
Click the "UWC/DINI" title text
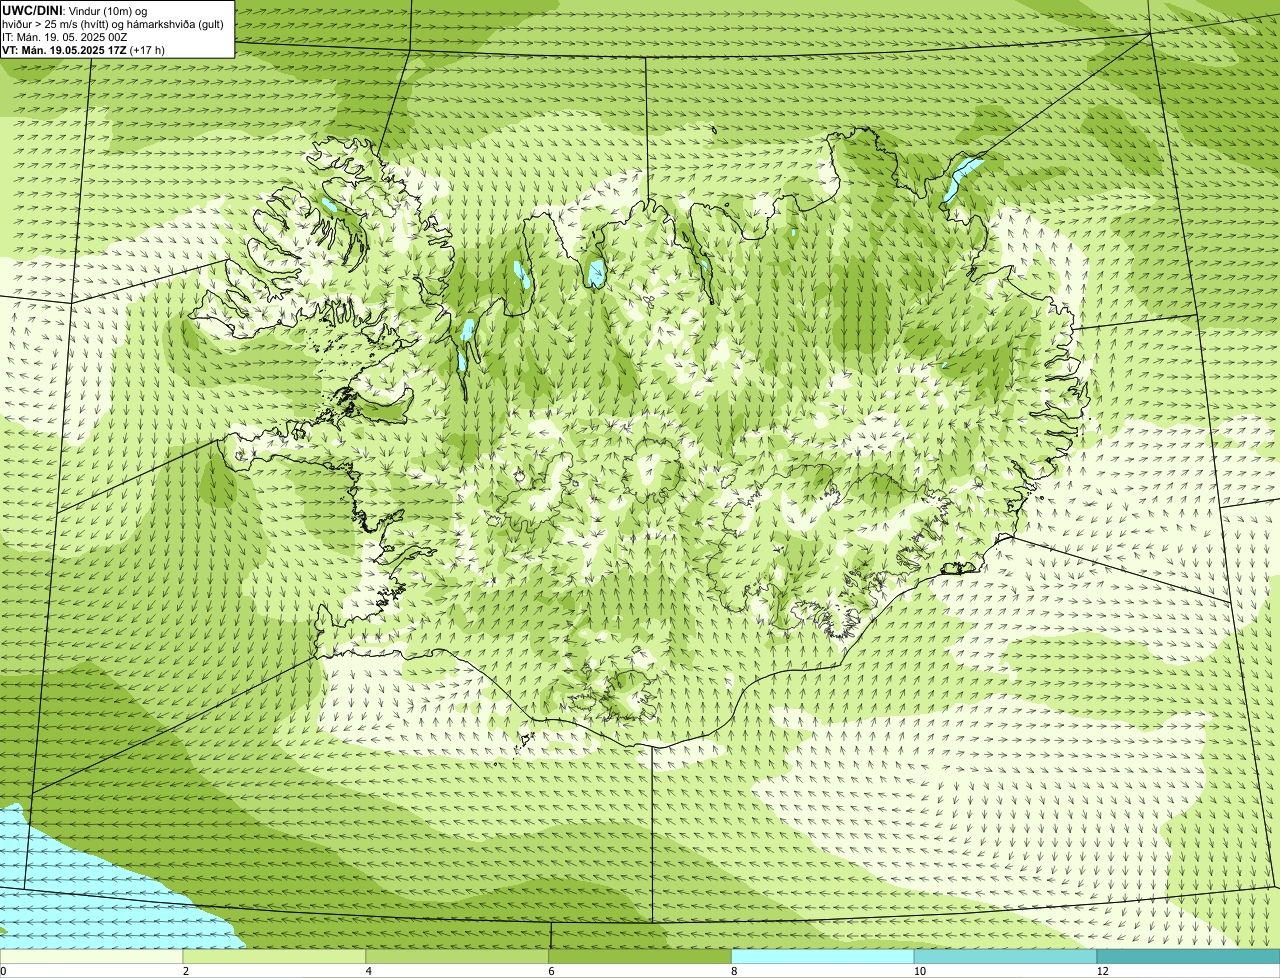[33, 10]
